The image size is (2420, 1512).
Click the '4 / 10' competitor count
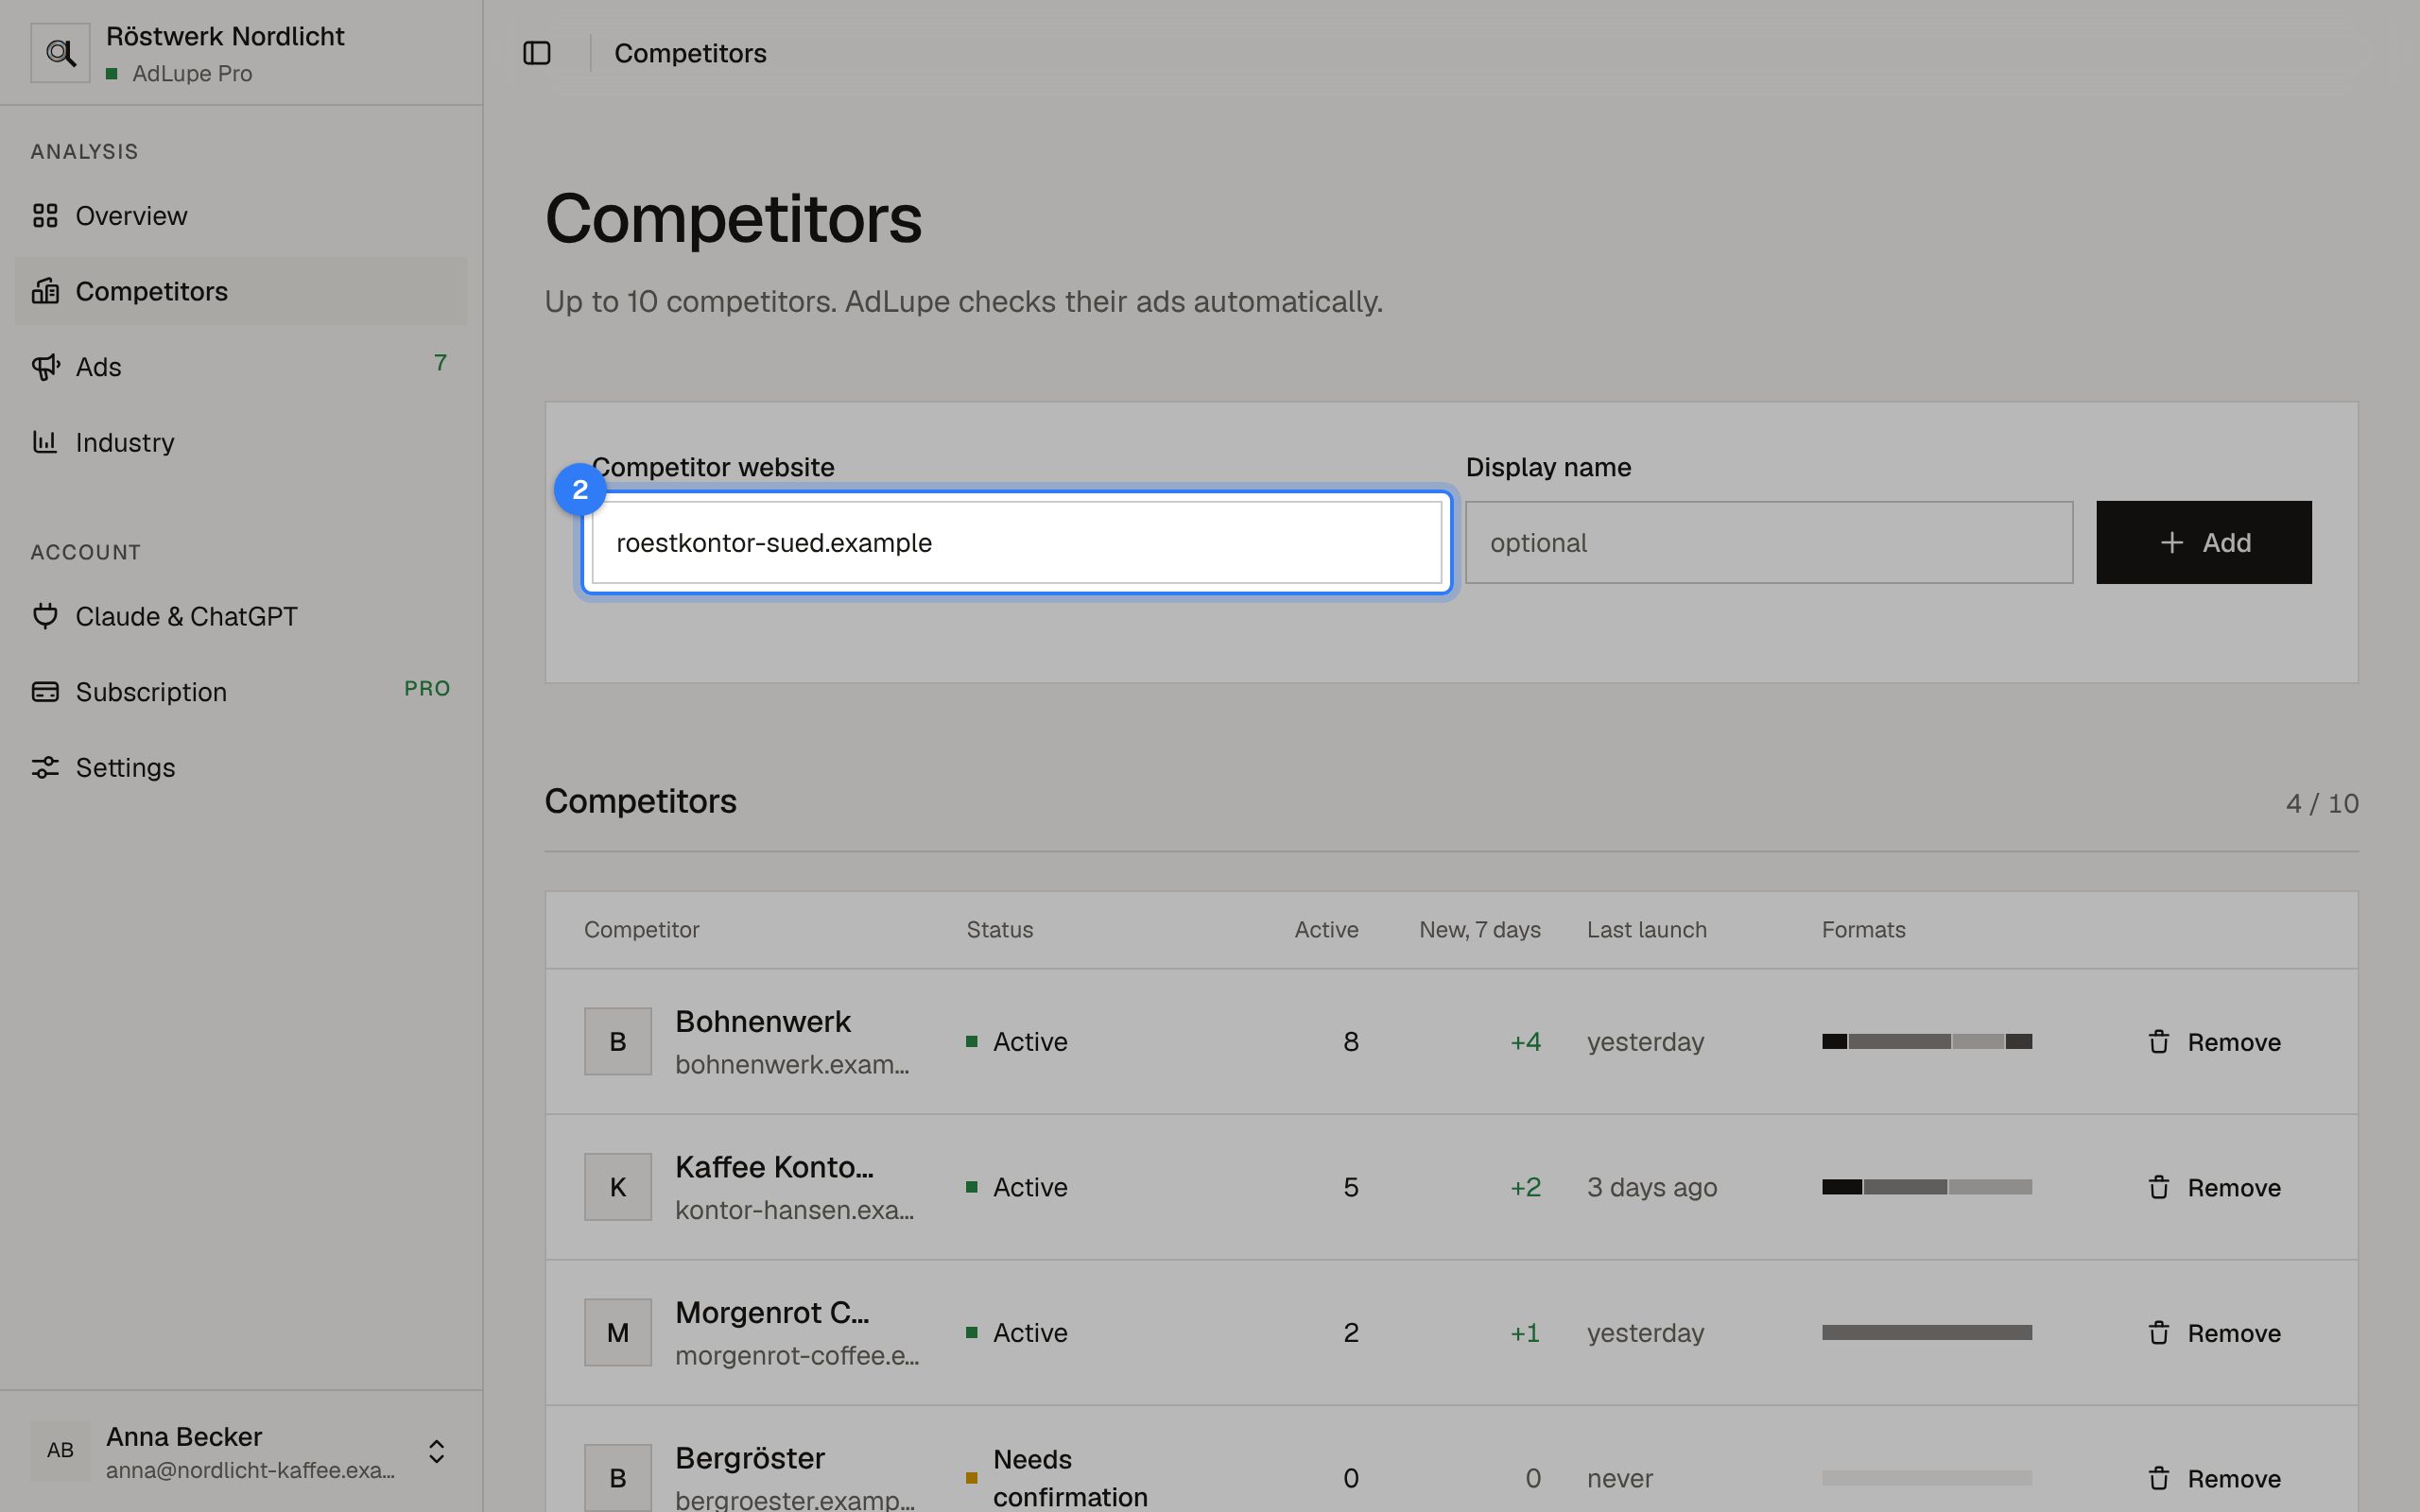(2322, 803)
